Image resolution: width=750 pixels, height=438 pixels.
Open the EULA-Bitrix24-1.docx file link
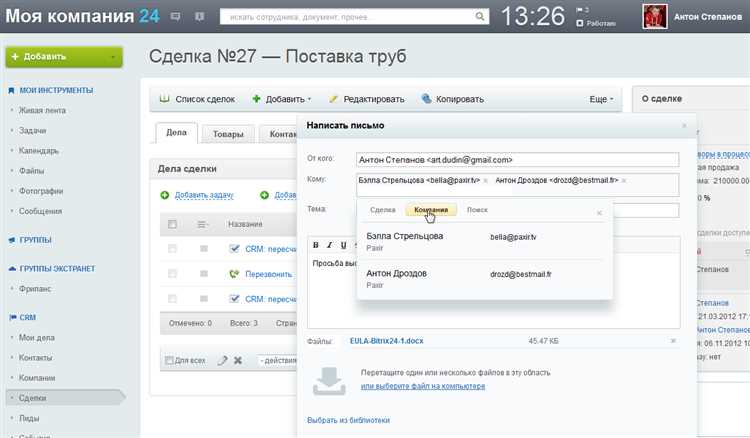(386, 341)
